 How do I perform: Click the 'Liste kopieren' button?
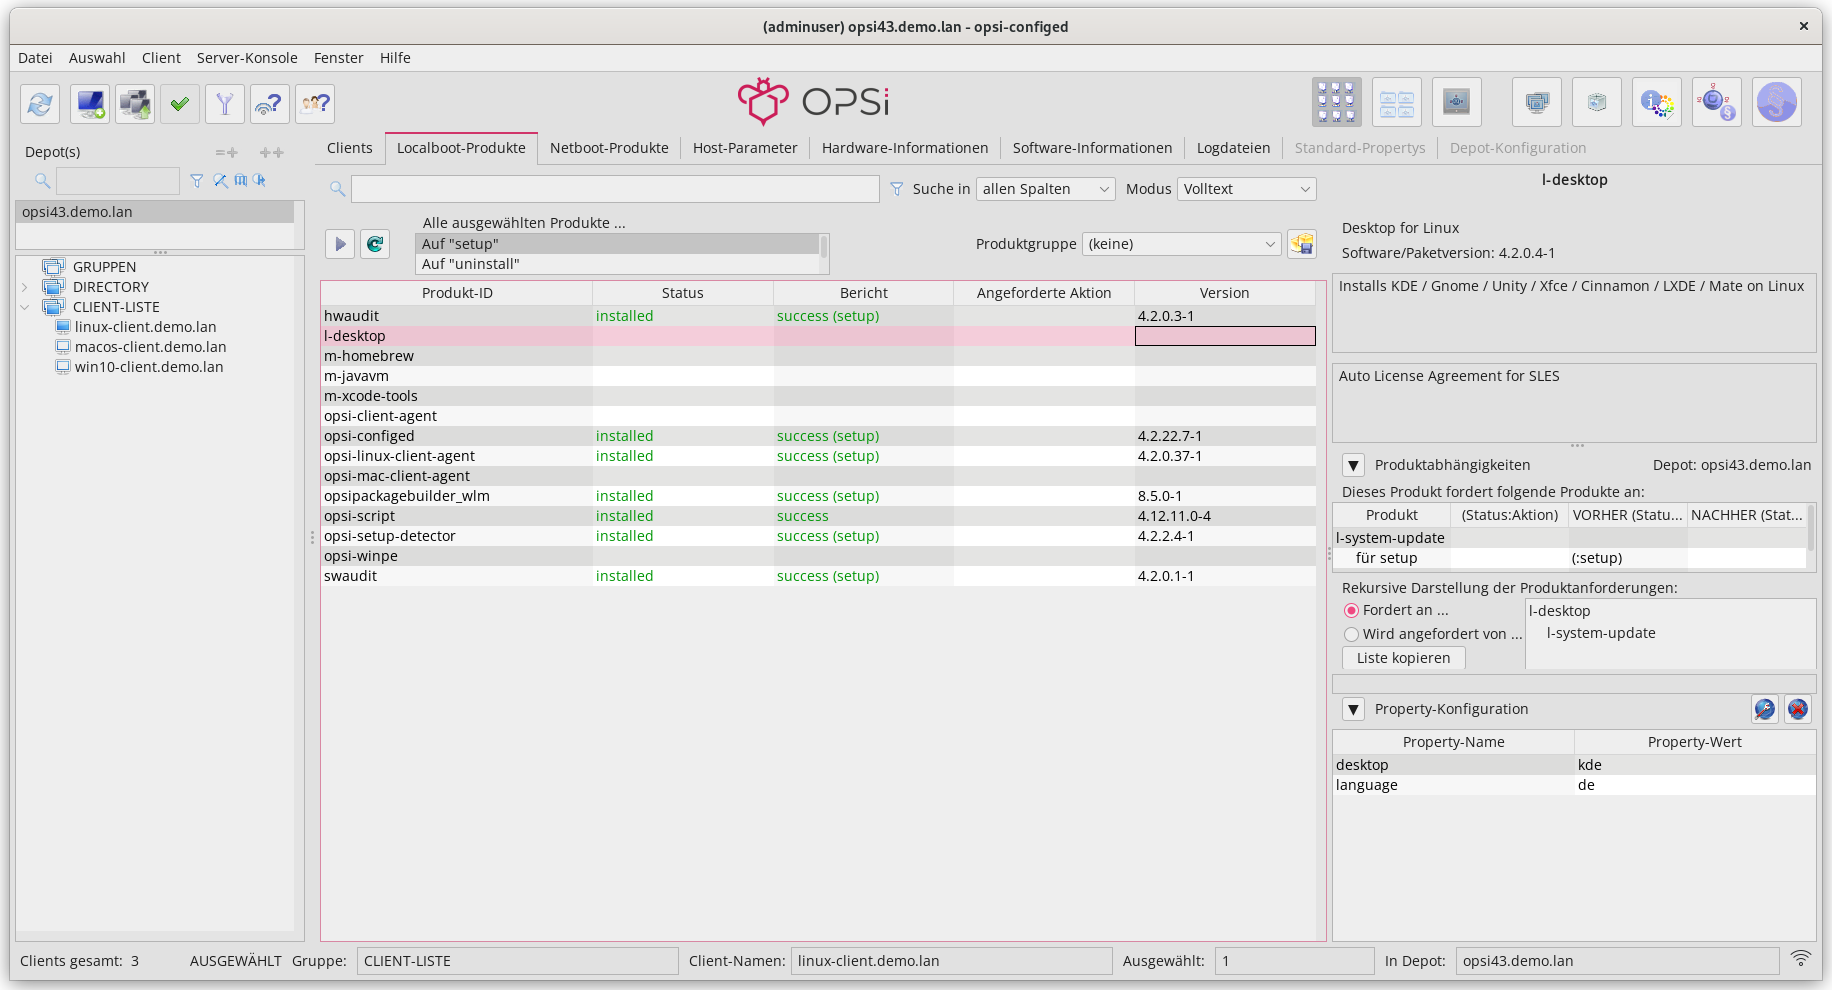[x=1404, y=658]
